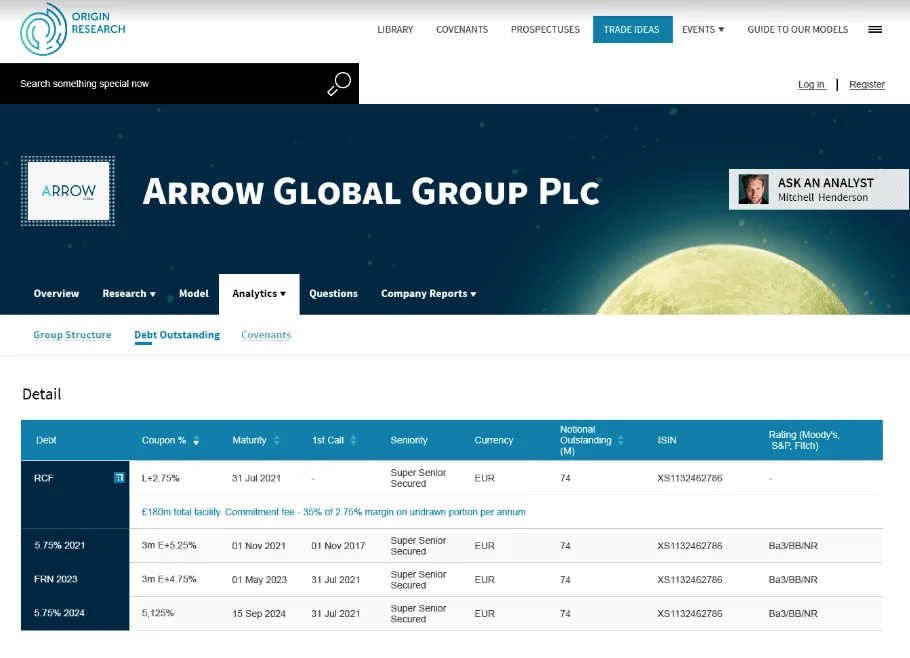Click the 3m E+4.75% coupon cell
Image resolution: width=910 pixels, height=658 pixels.
[x=169, y=579]
